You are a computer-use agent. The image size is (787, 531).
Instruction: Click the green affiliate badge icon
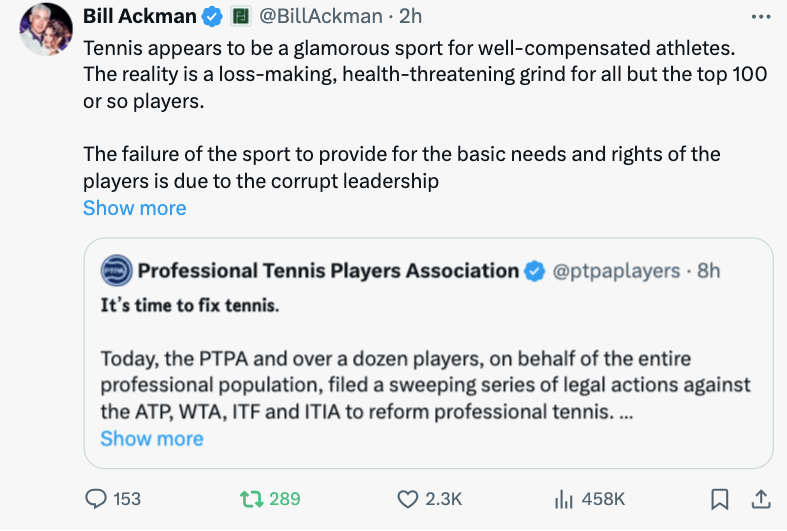(240, 16)
